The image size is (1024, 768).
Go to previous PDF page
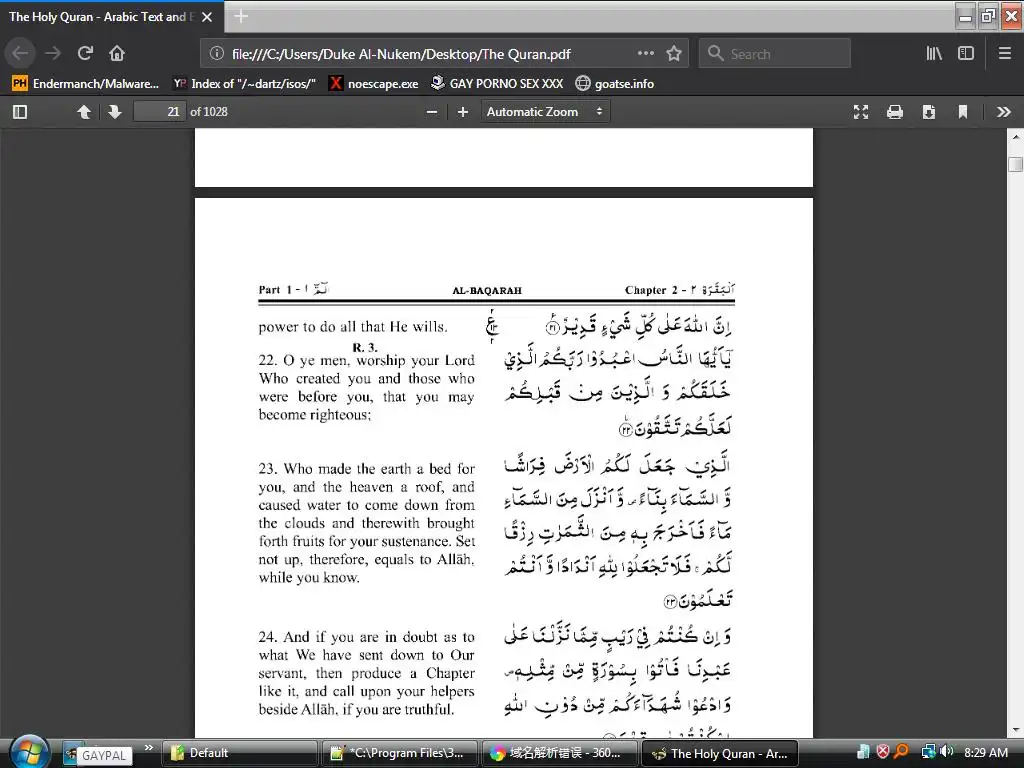[x=84, y=112]
